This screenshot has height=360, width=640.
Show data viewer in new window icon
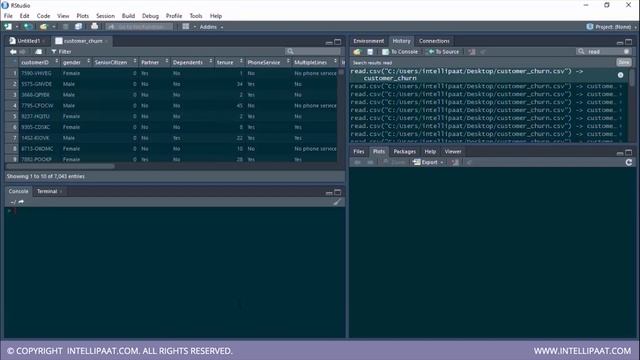[x=38, y=52]
